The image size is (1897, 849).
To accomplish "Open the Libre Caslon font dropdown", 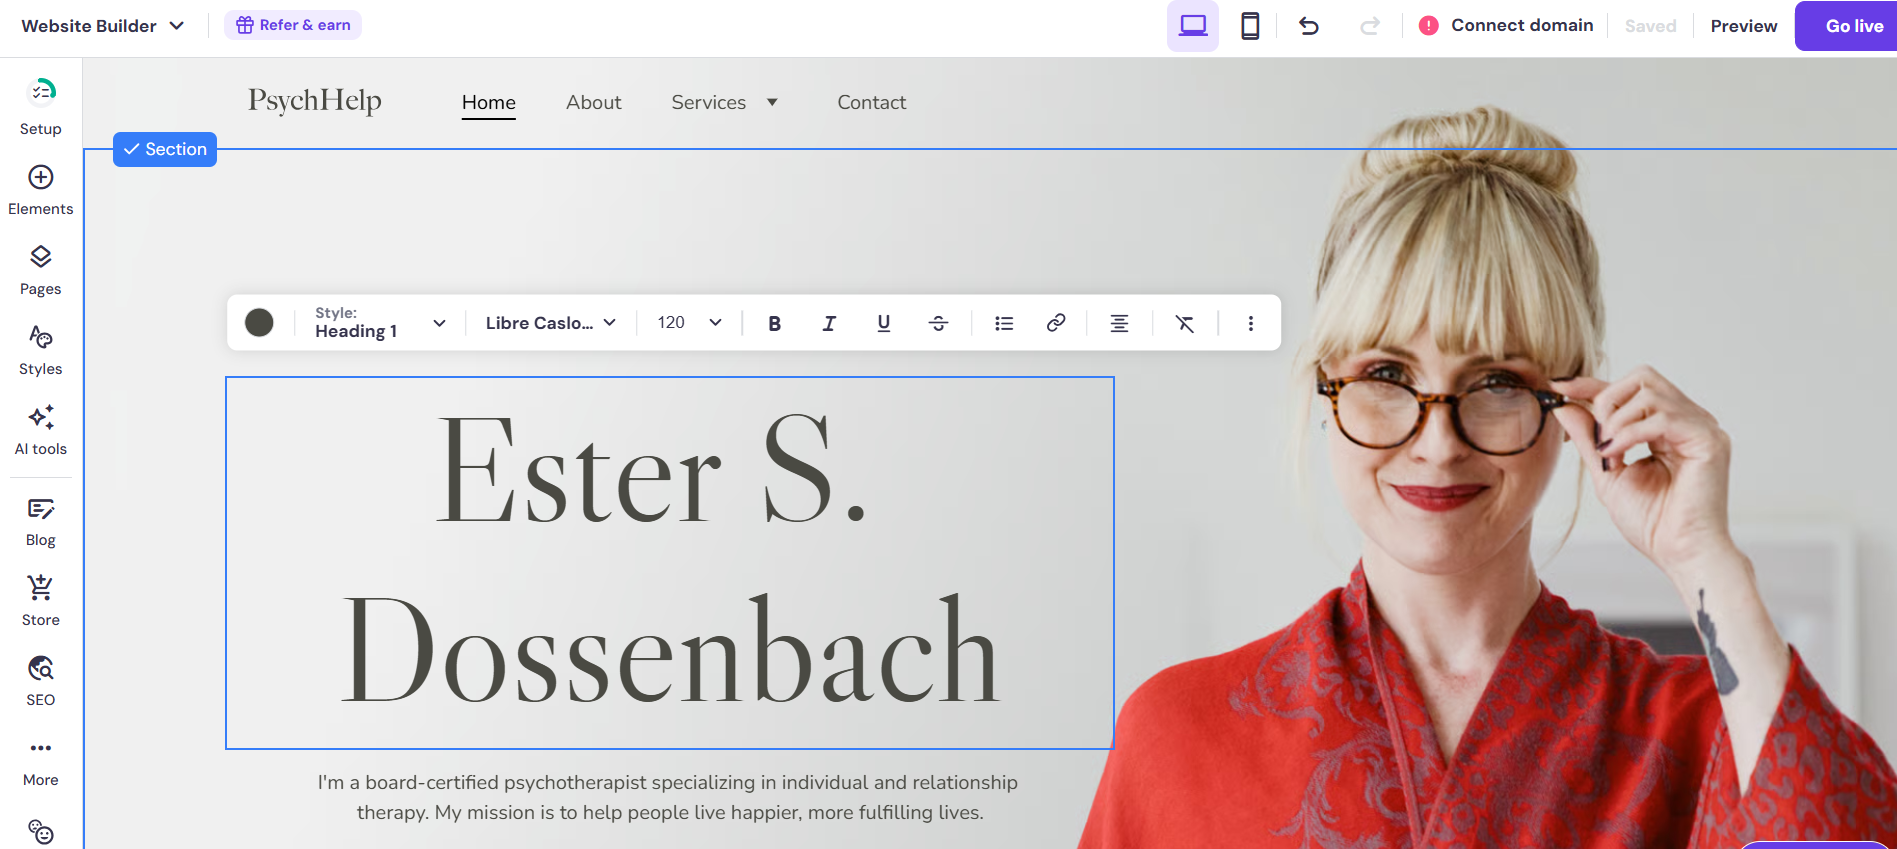I will (550, 323).
